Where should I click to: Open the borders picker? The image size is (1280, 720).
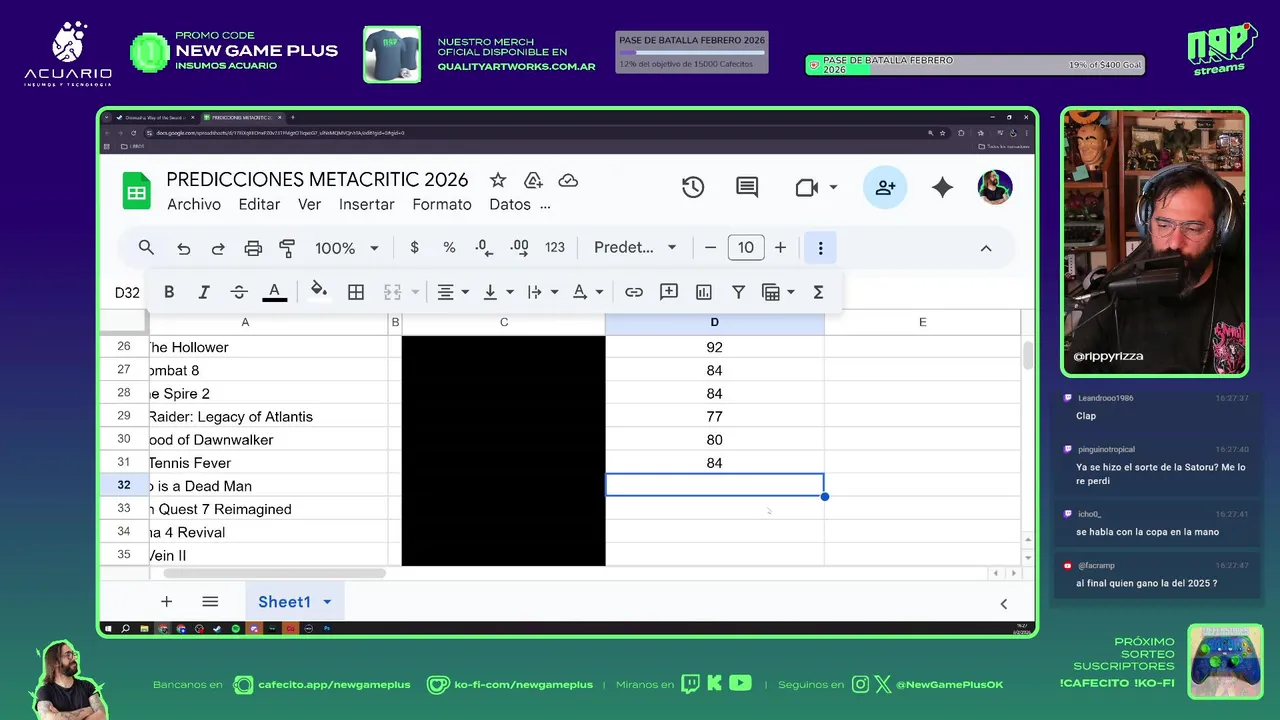355,292
